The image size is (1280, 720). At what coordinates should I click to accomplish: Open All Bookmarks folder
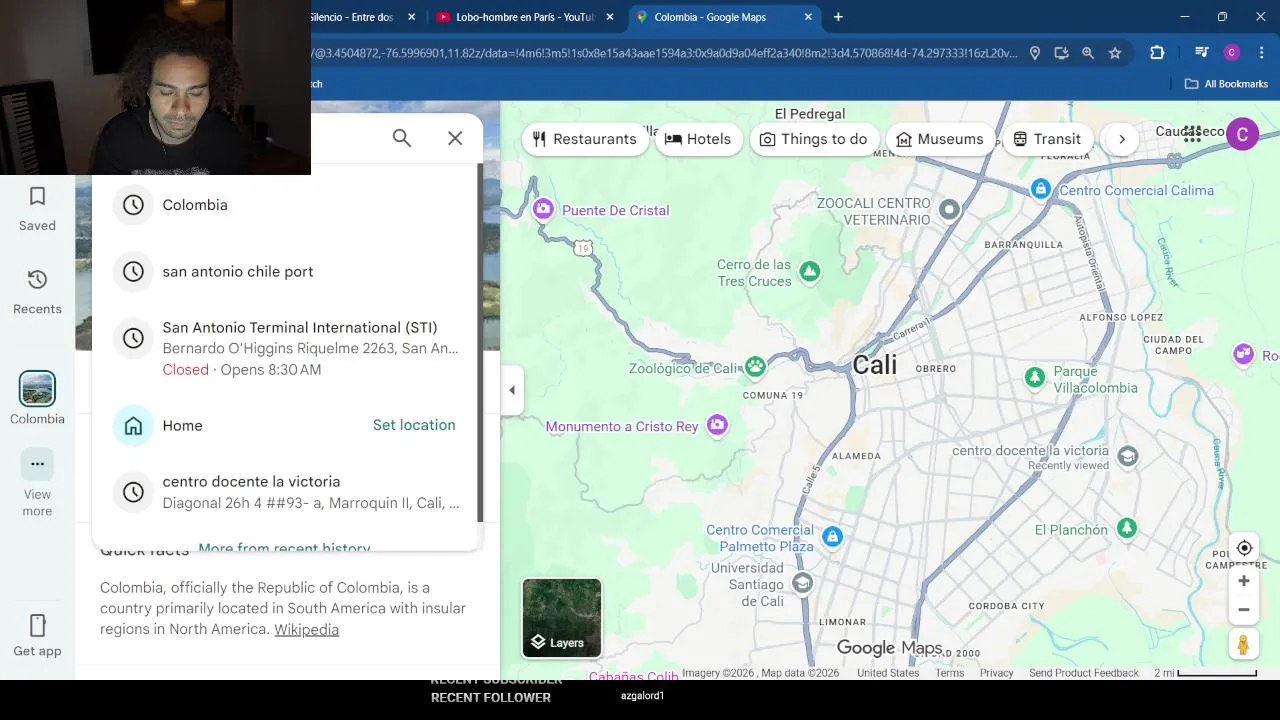(1226, 84)
